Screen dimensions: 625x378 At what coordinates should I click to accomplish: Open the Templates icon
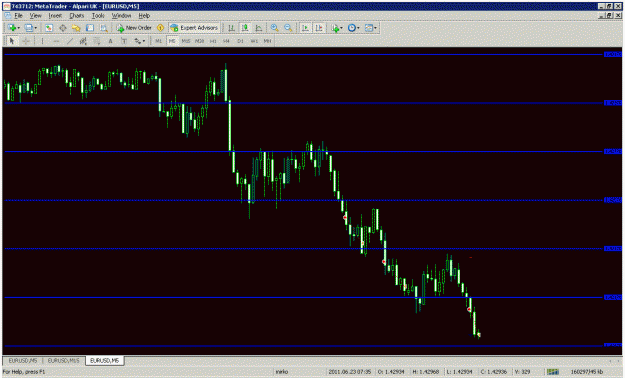(369, 28)
